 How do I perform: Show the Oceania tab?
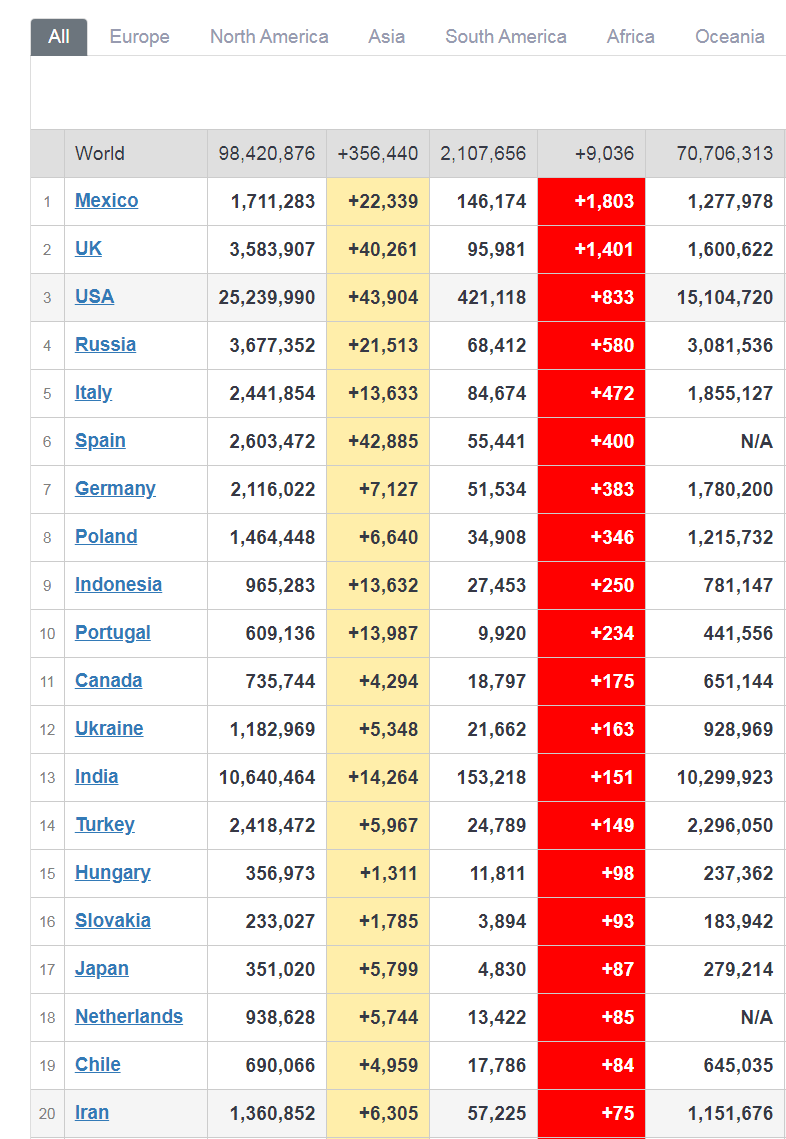pos(729,37)
